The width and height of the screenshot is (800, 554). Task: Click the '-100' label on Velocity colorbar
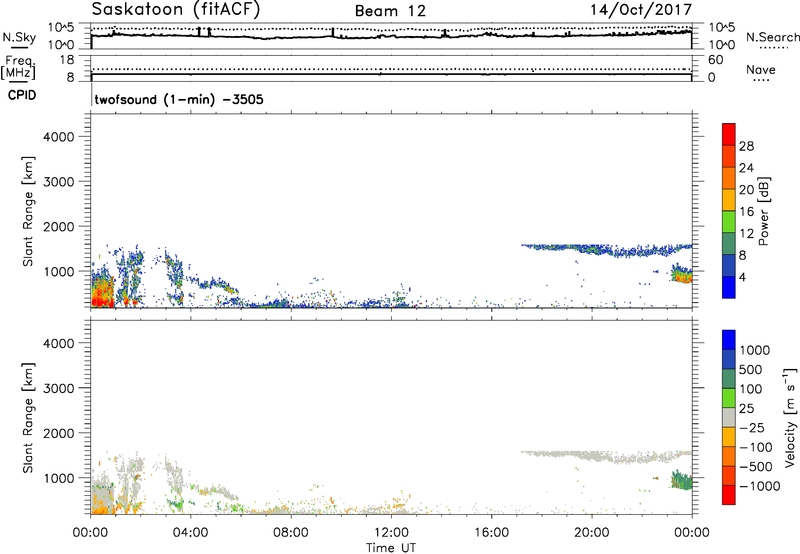[x=755, y=447]
